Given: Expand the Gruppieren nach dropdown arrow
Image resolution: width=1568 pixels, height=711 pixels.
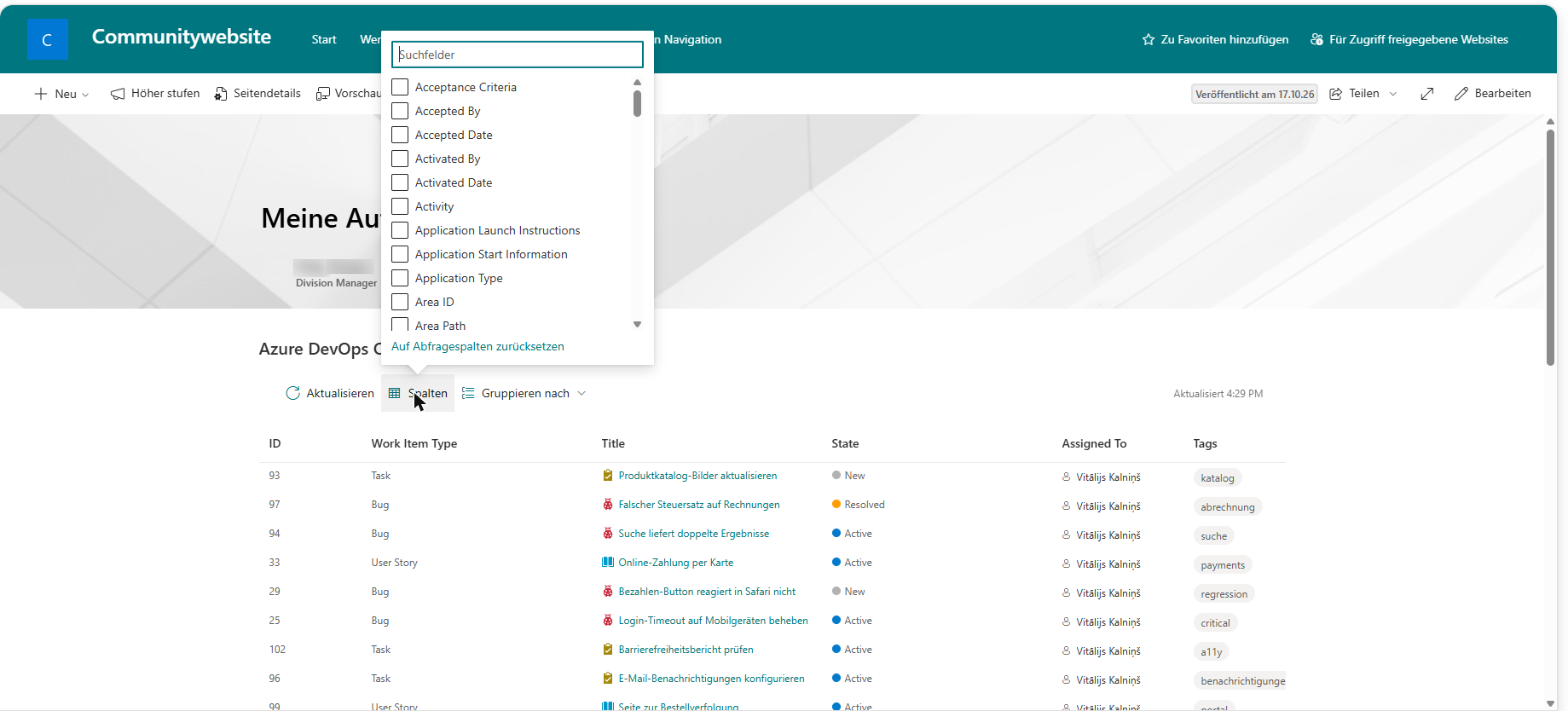Looking at the screenshot, I should pos(581,393).
